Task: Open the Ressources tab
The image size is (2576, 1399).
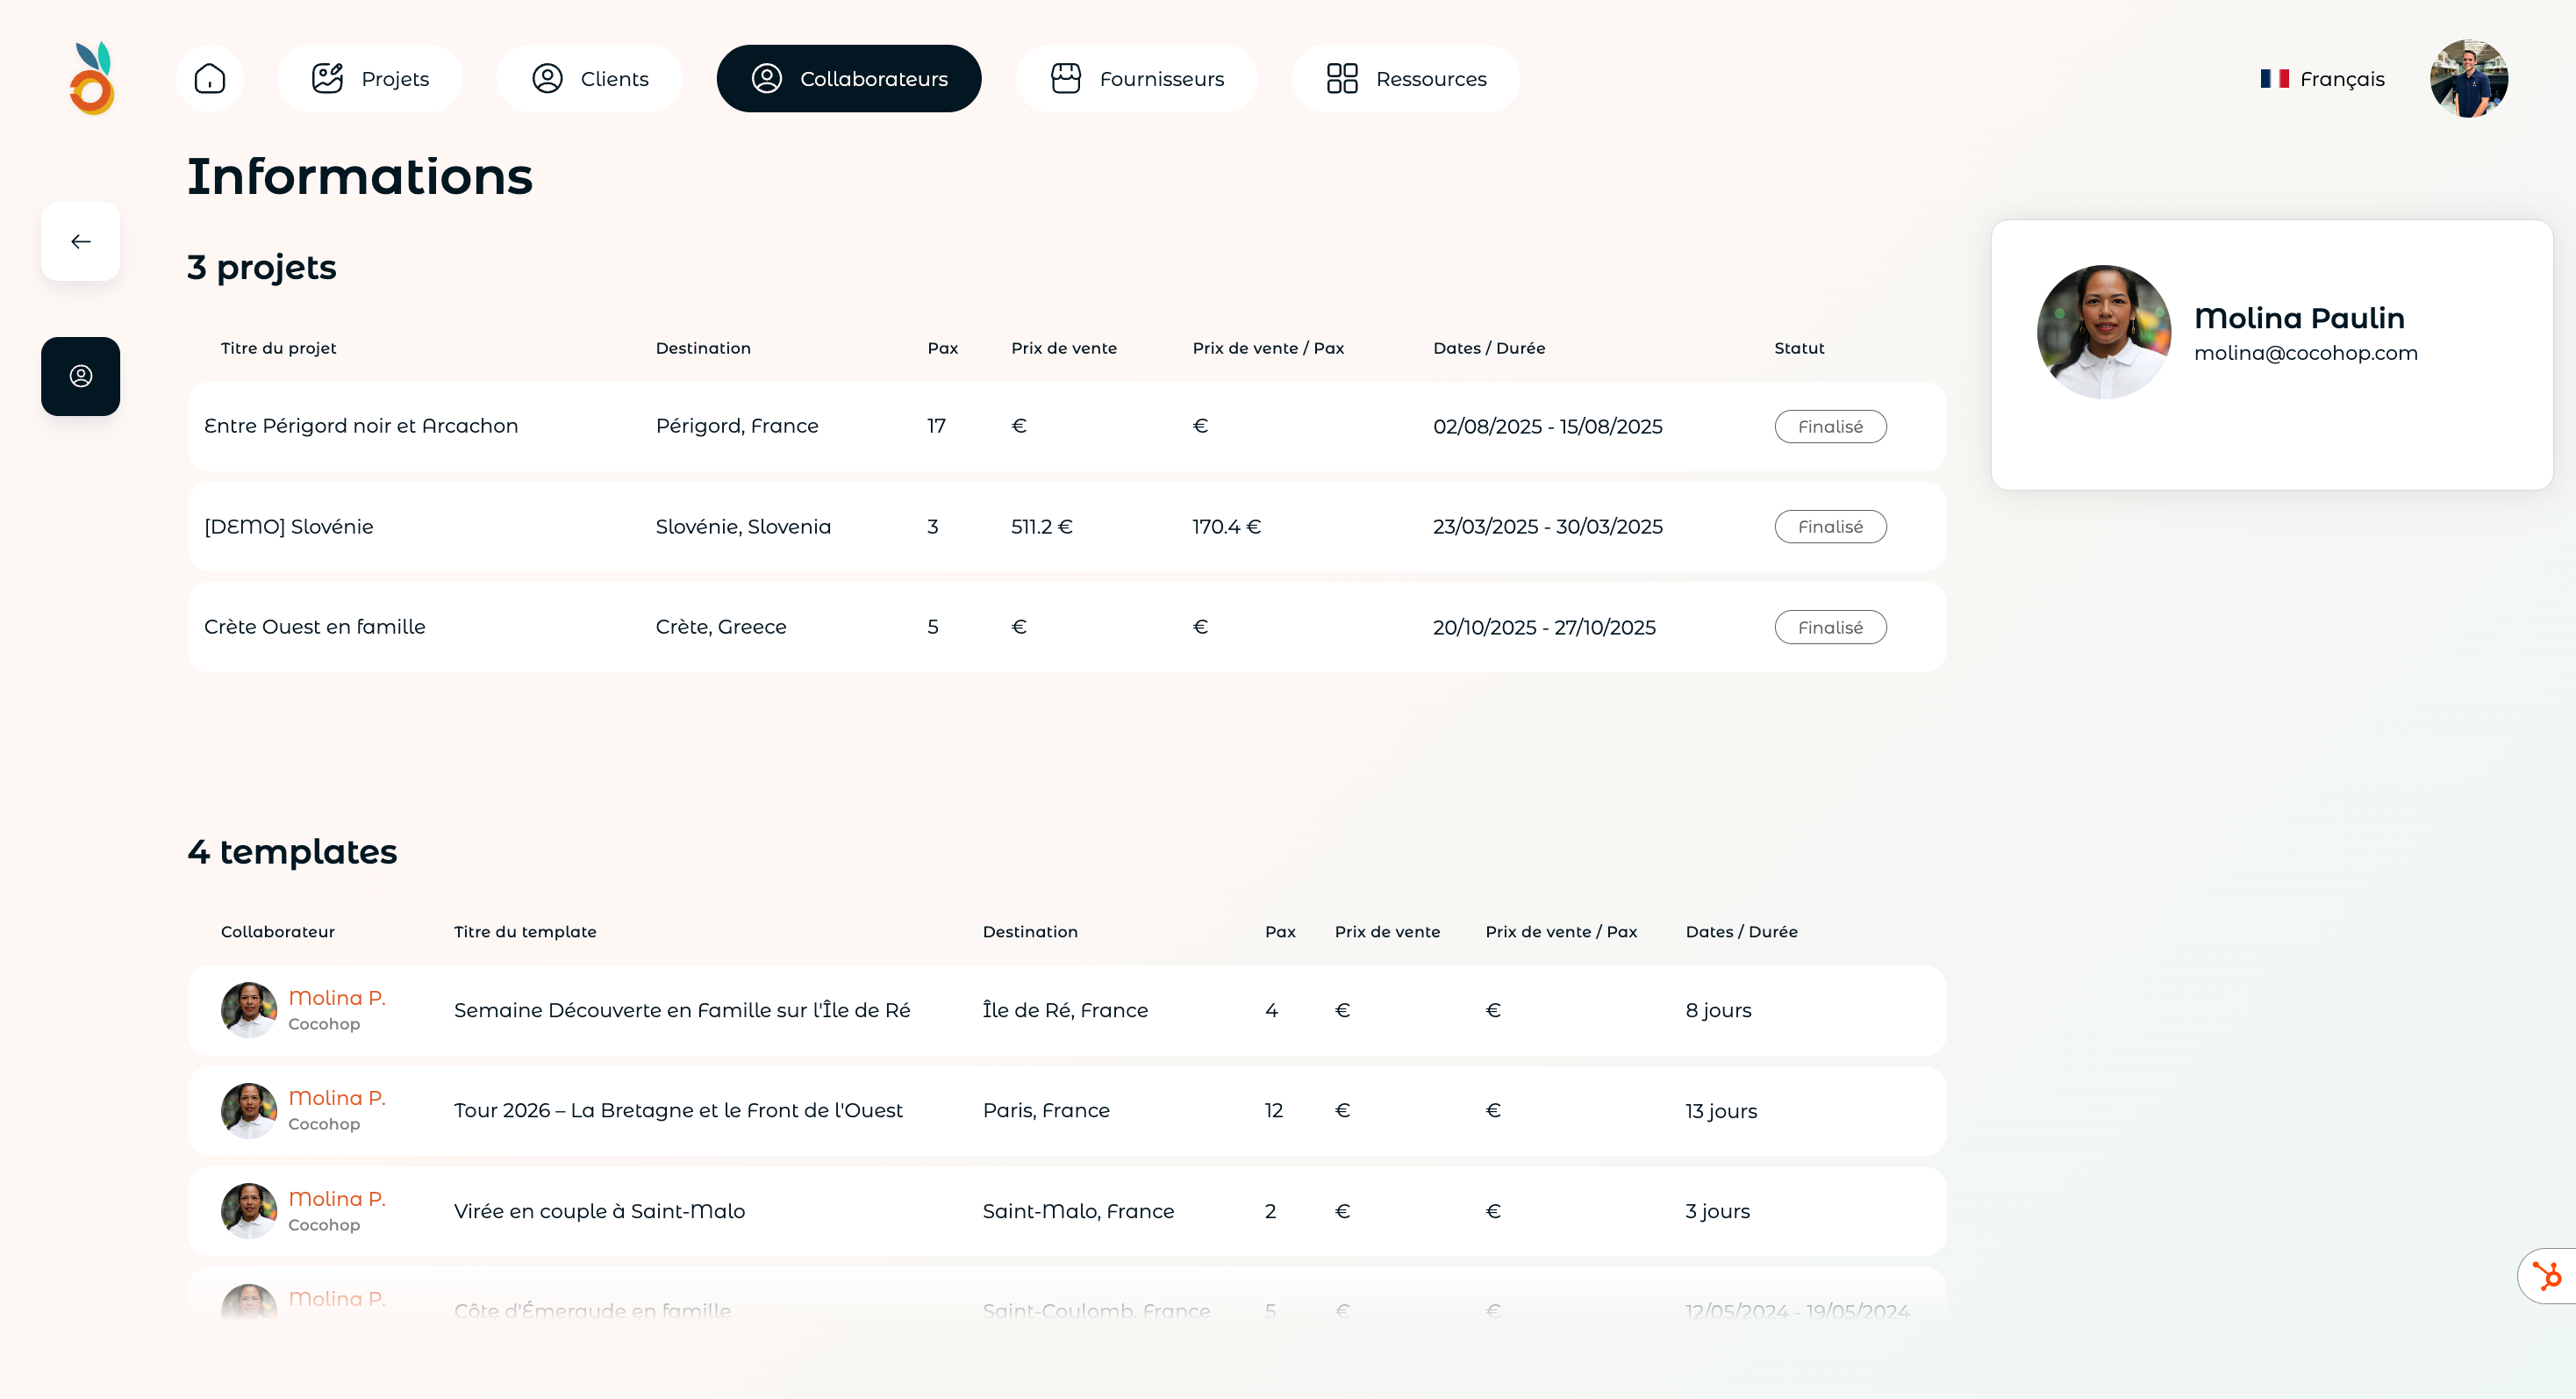Action: 1406,78
